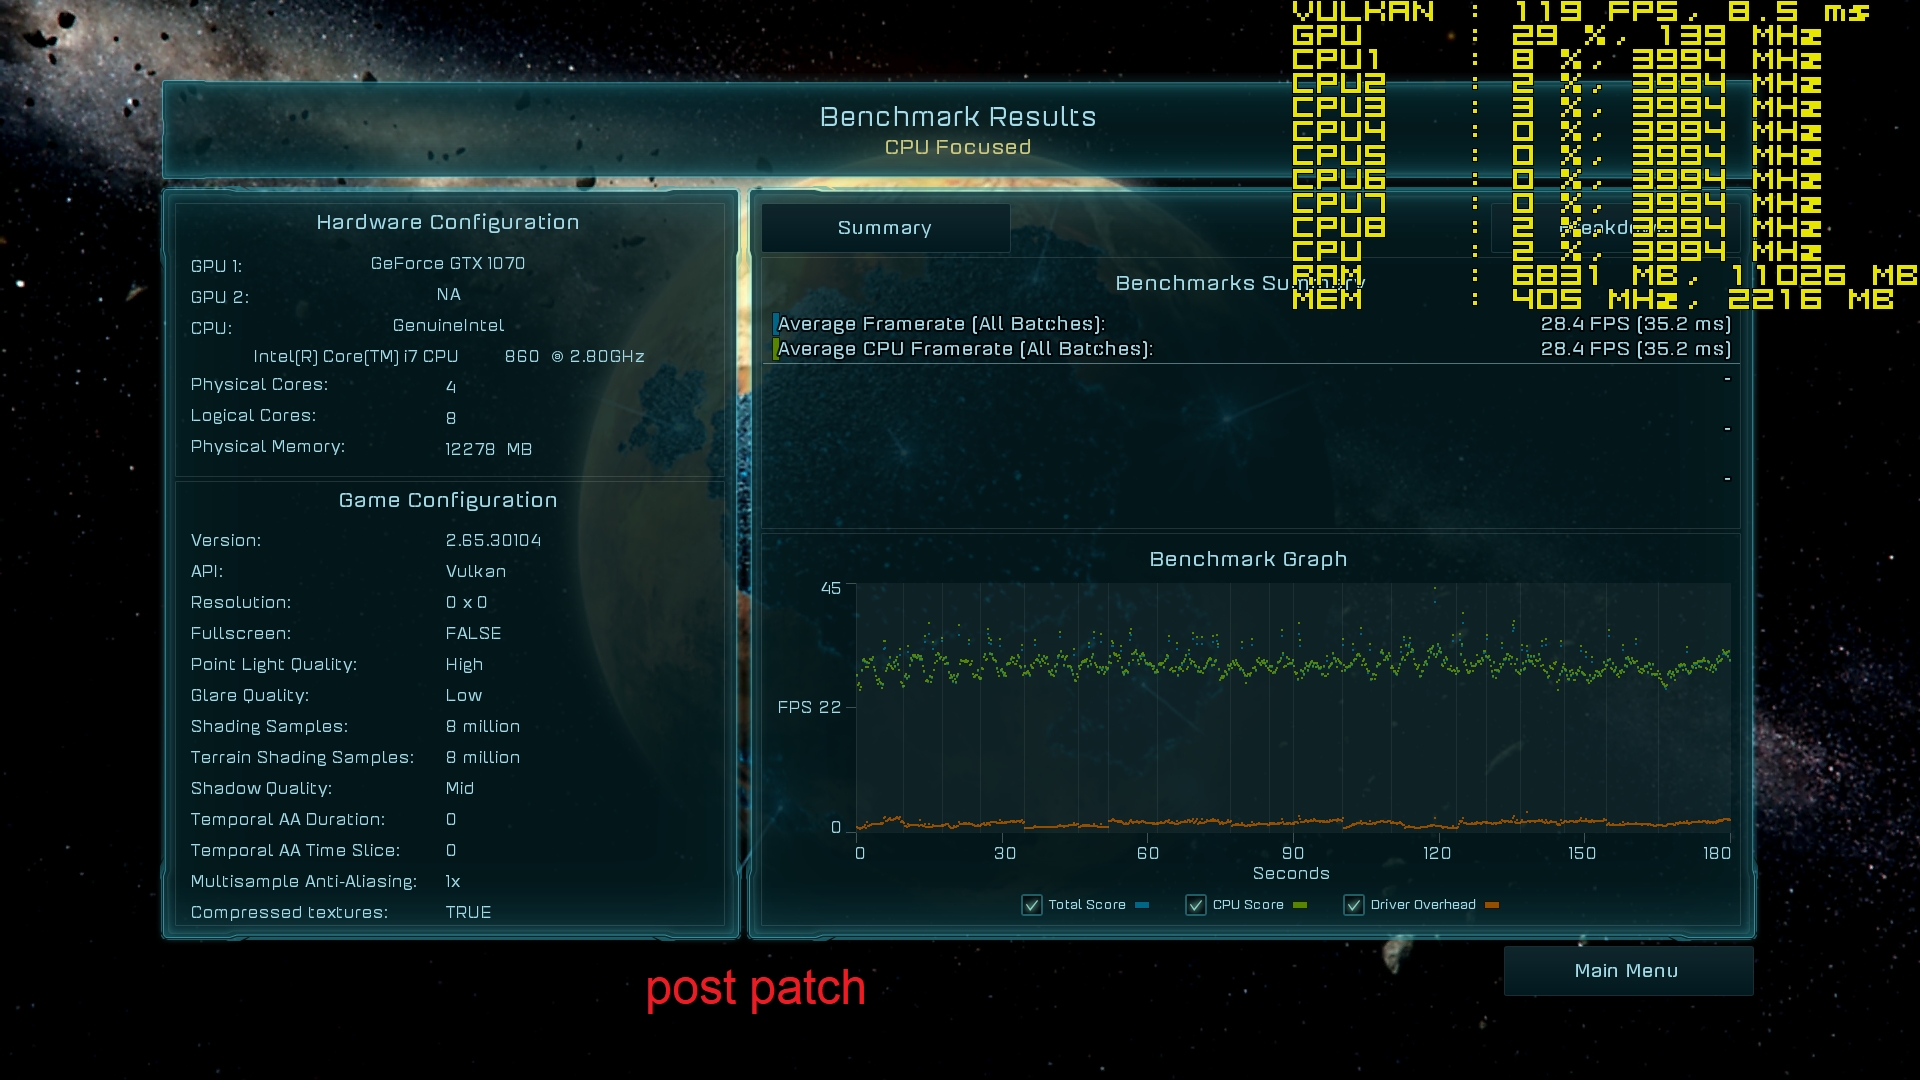Click the Hardware Configuration panel heading
Image resolution: width=1920 pixels, height=1080 pixels.
click(x=447, y=222)
